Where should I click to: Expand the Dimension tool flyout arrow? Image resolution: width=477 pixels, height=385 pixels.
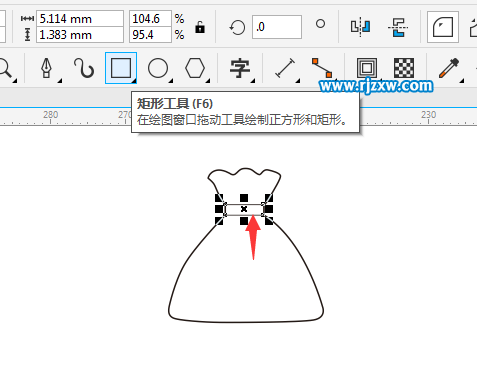tap(298, 81)
